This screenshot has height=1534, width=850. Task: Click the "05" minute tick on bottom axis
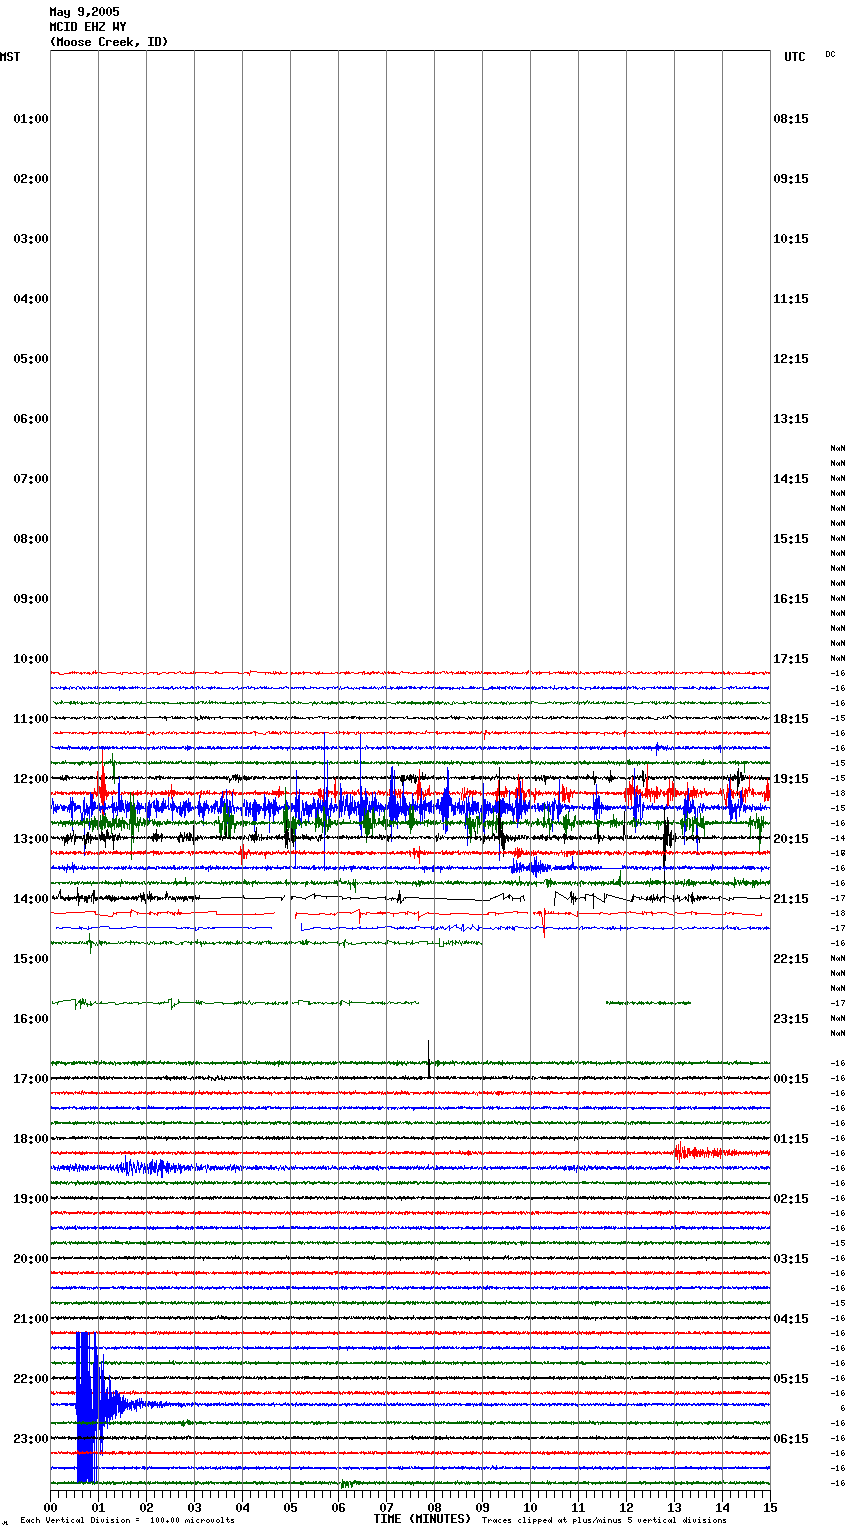(x=290, y=1507)
